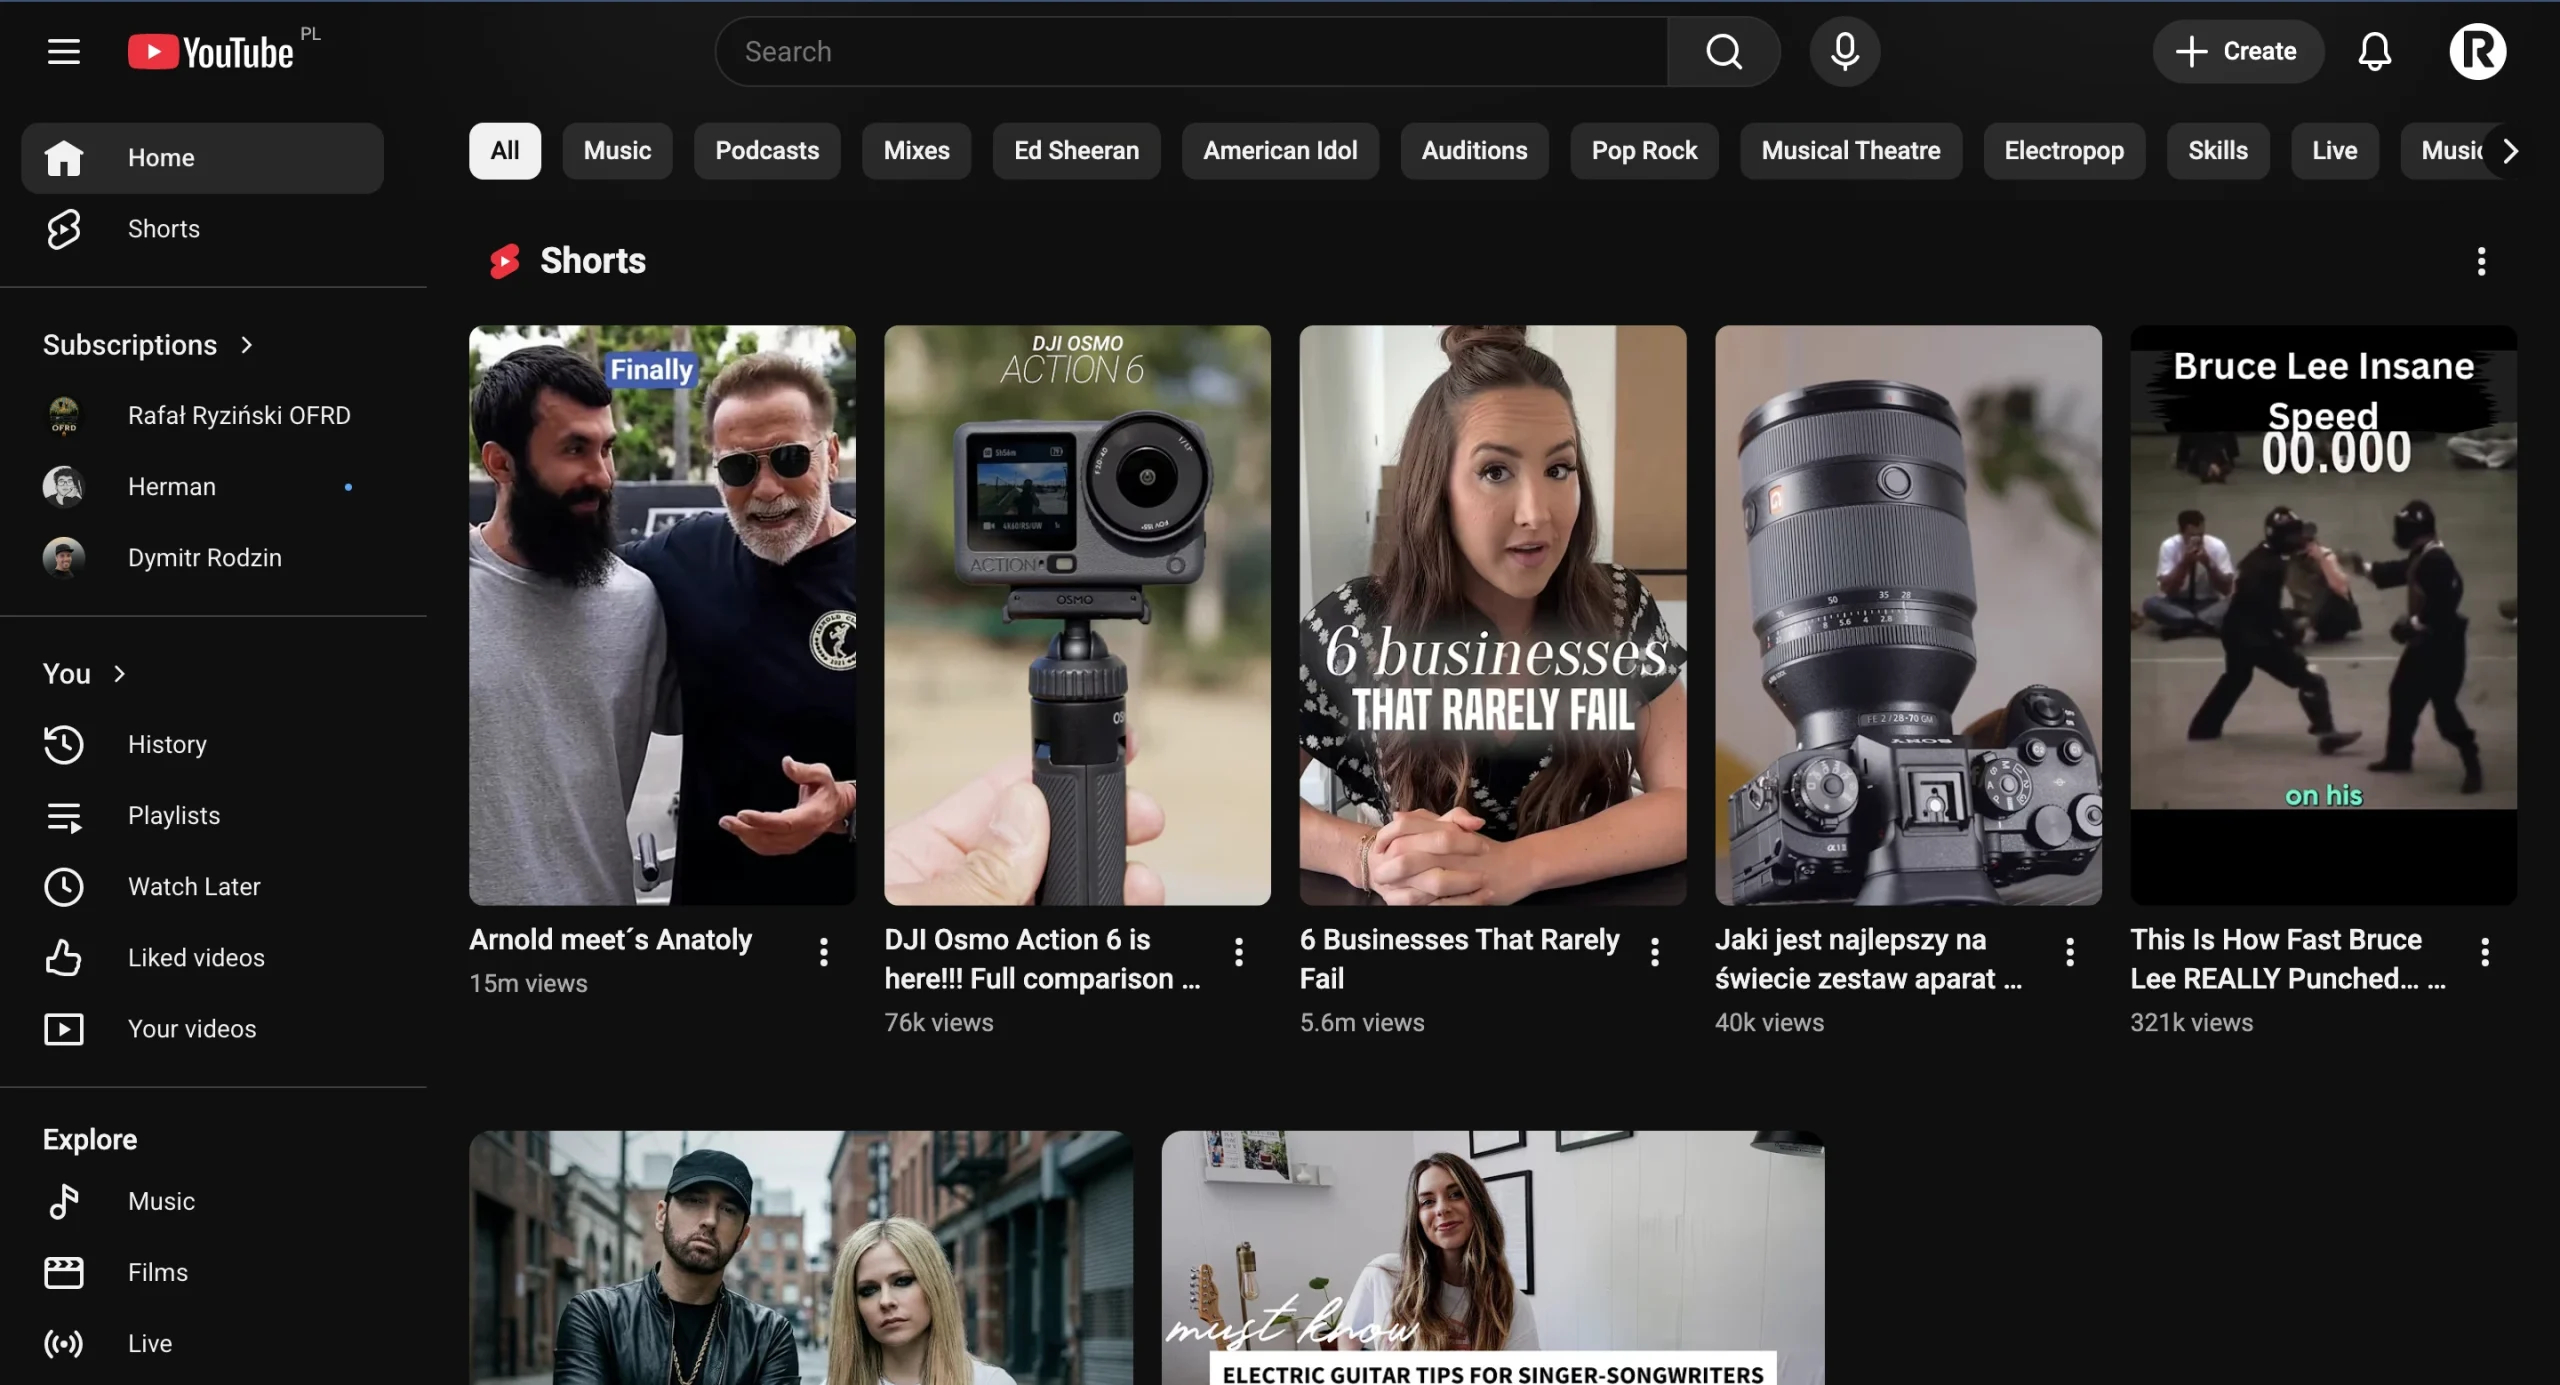Open the account avatar menu
The image size is (2560, 1385).
[x=2477, y=51]
